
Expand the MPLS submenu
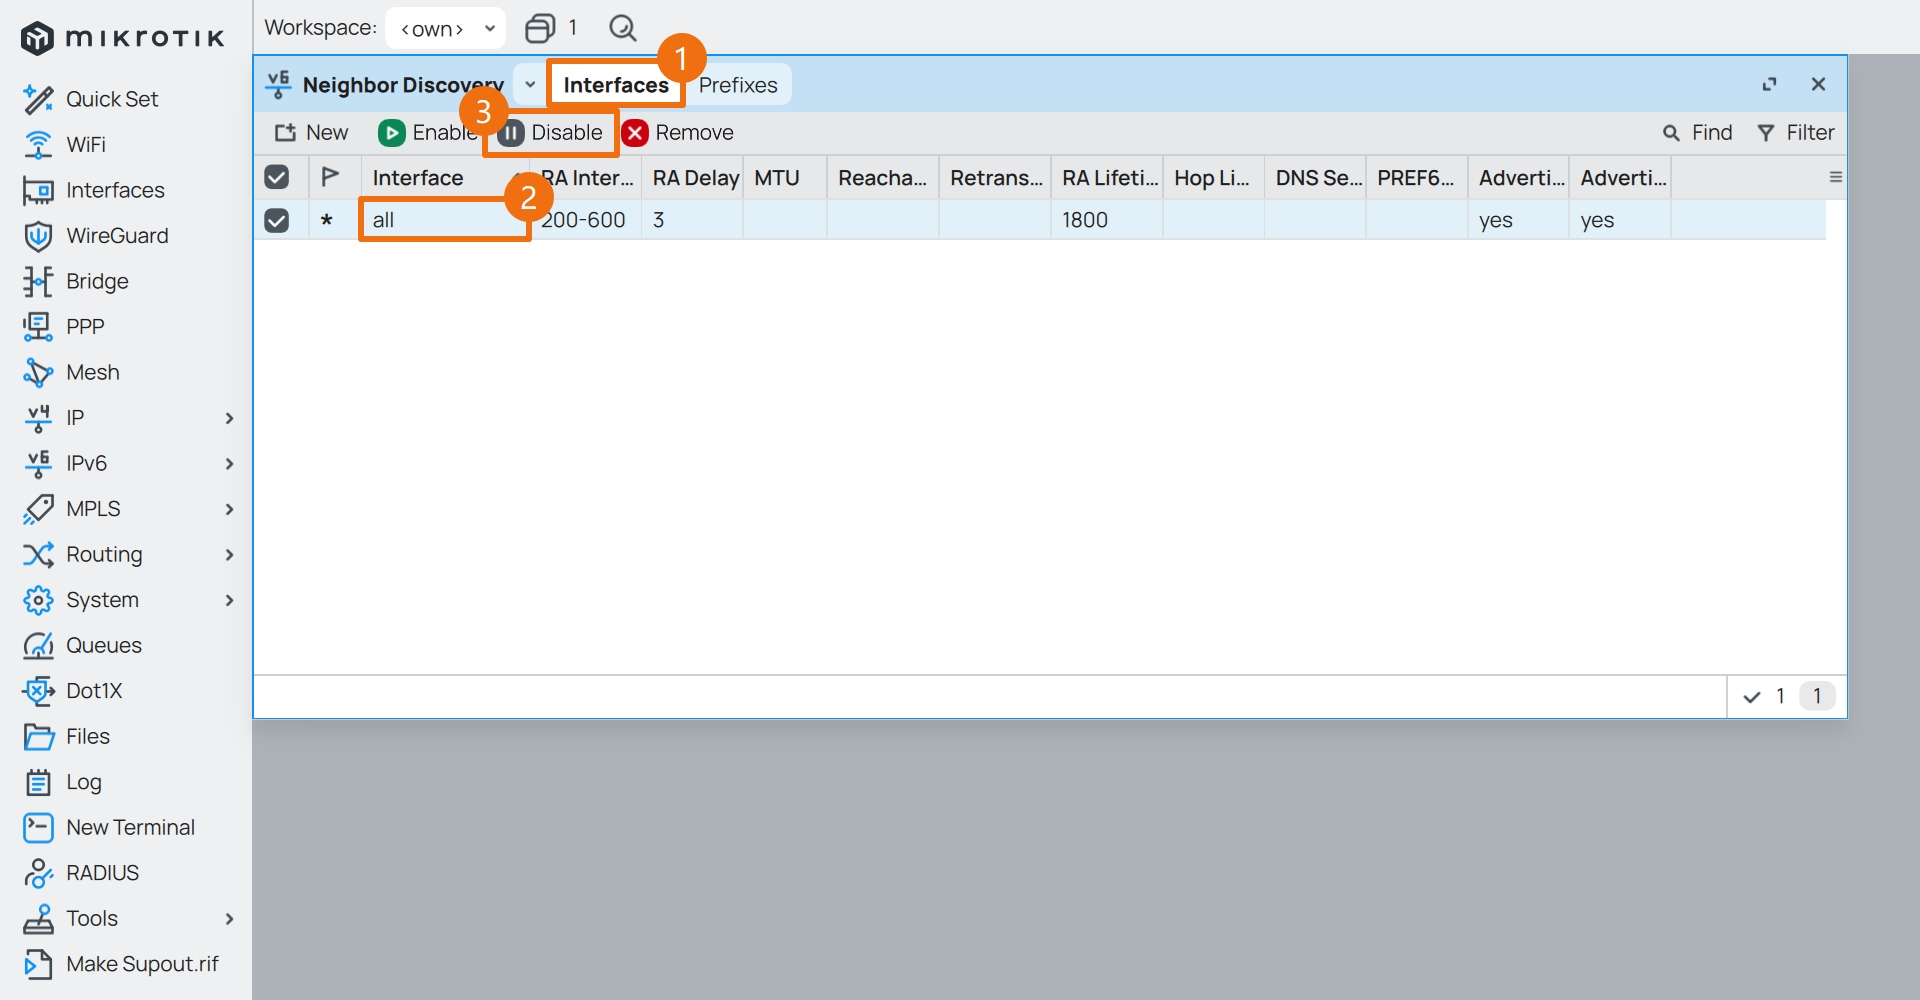[229, 509]
